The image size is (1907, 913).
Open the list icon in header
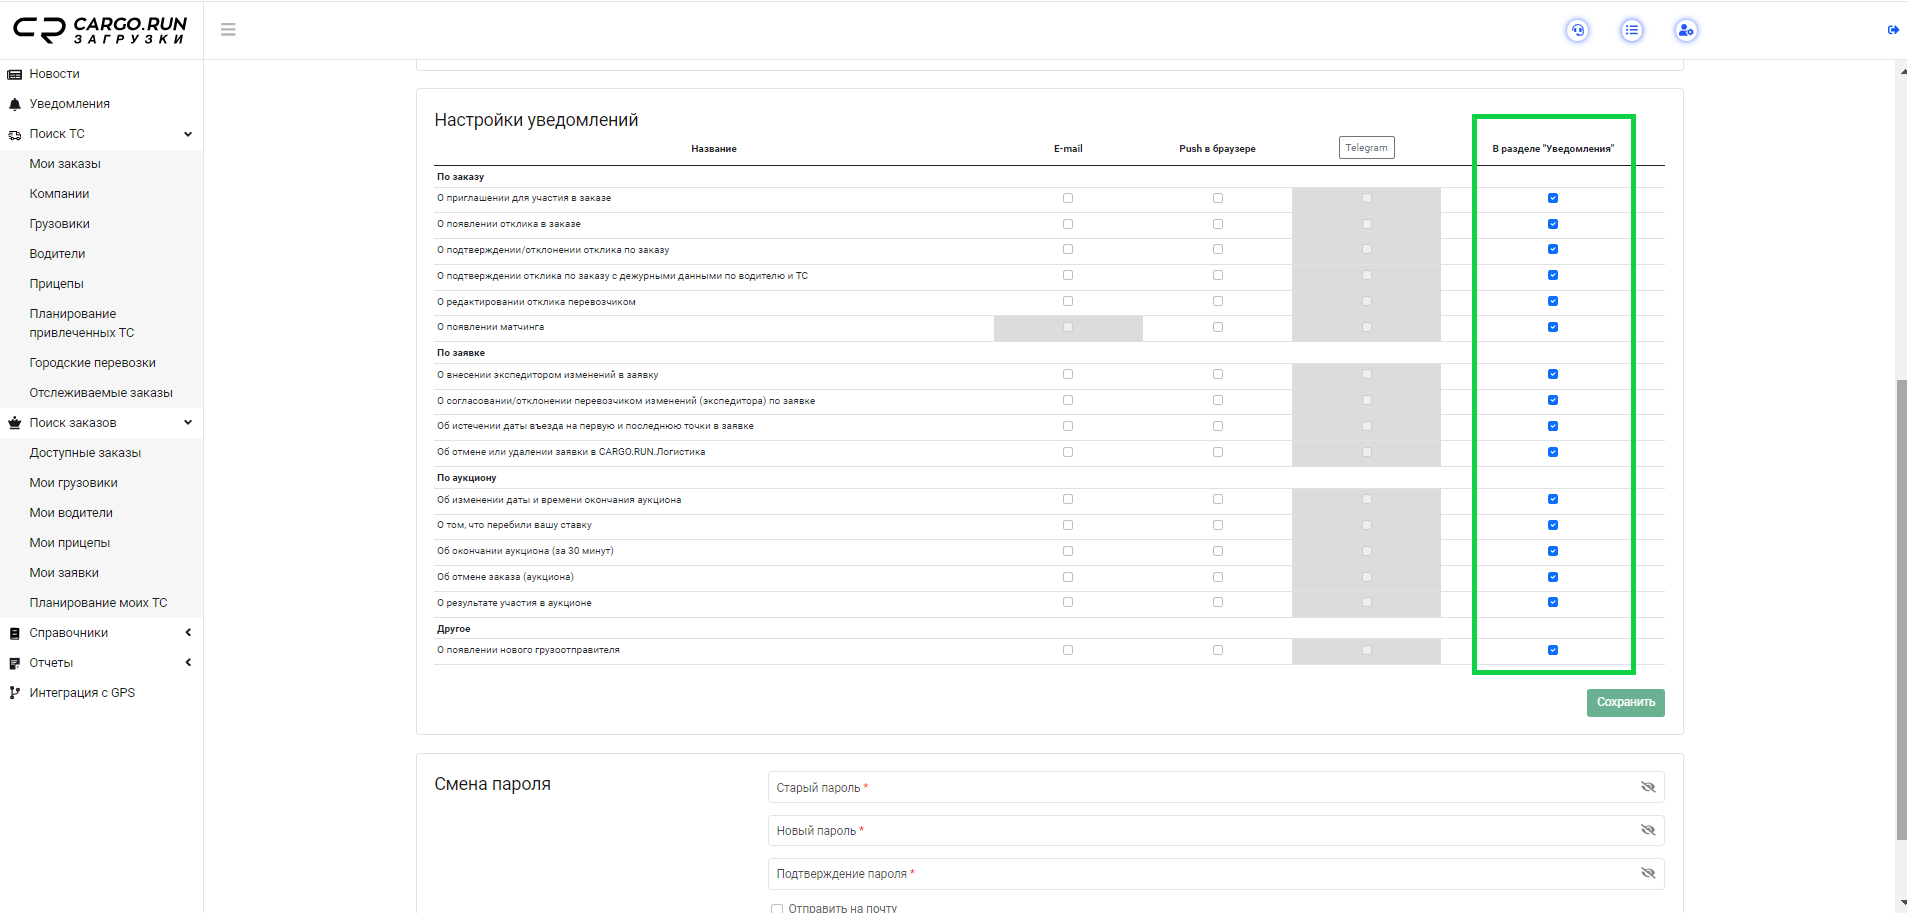point(1632,30)
